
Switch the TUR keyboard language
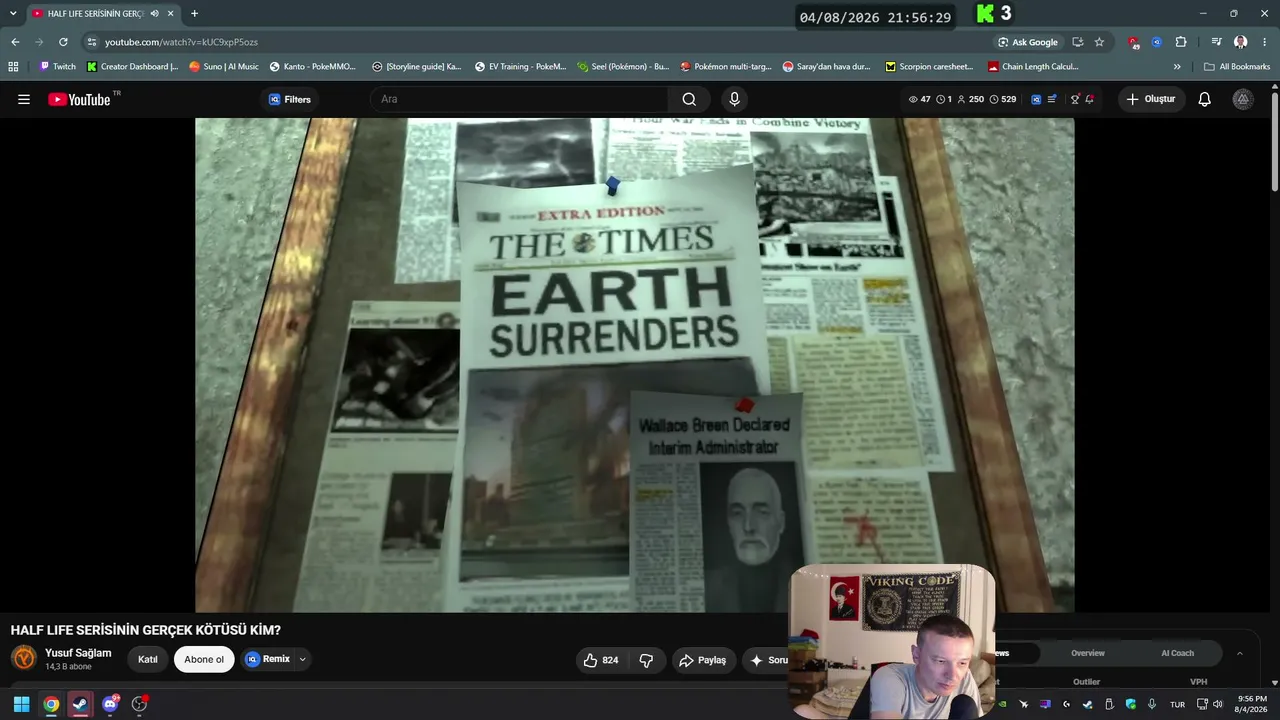pos(1177,704)
